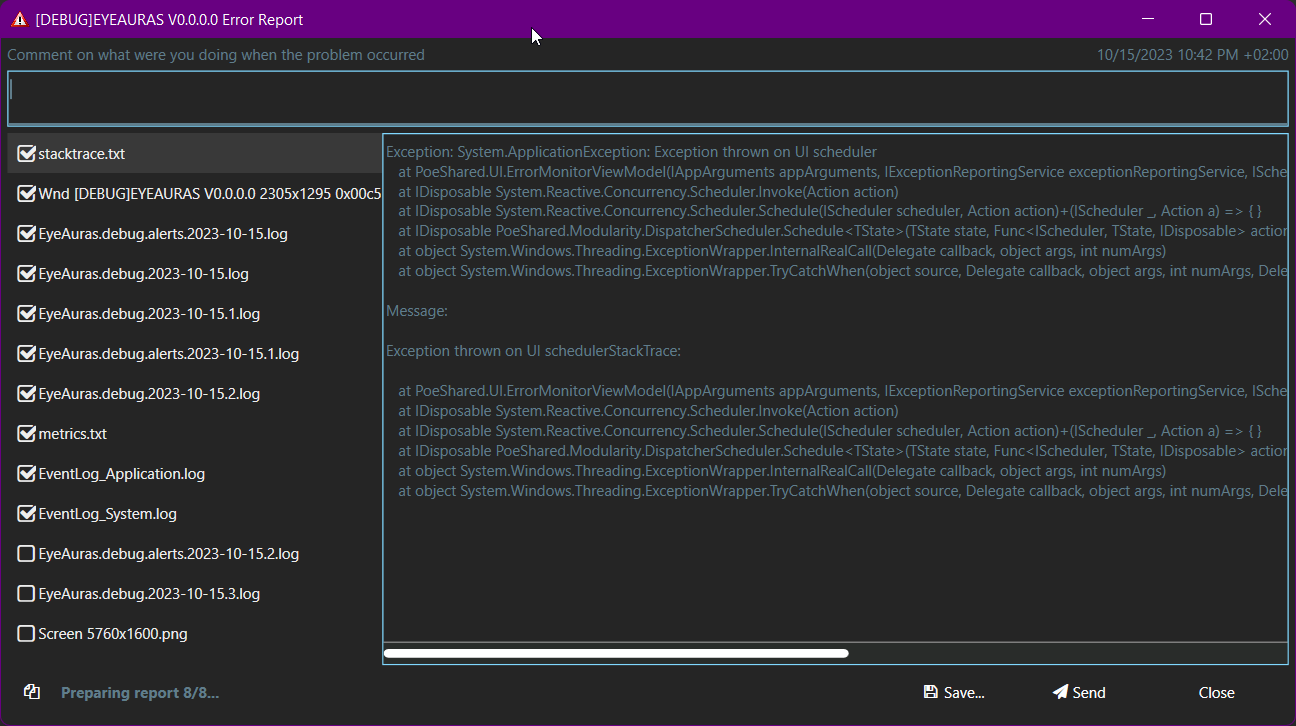The height and width of the screenshot is (726, 1296).
Task: Select the EventLog_Application.log entry
Action: (121, 474)
